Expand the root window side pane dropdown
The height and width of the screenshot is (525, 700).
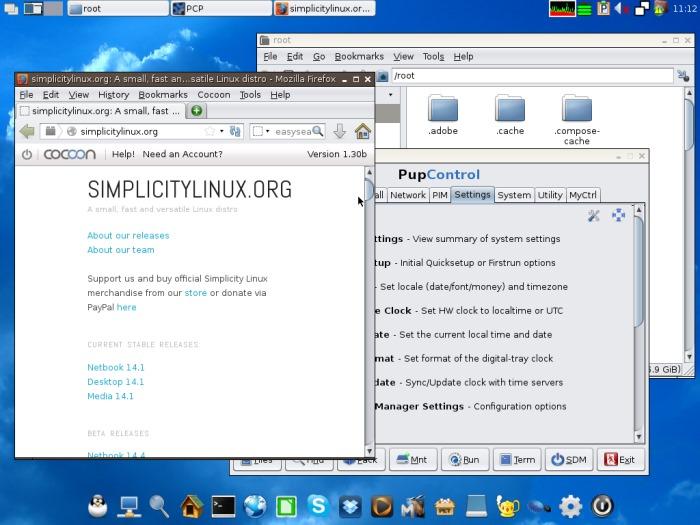pyautogui.click(x=391, y=95)
